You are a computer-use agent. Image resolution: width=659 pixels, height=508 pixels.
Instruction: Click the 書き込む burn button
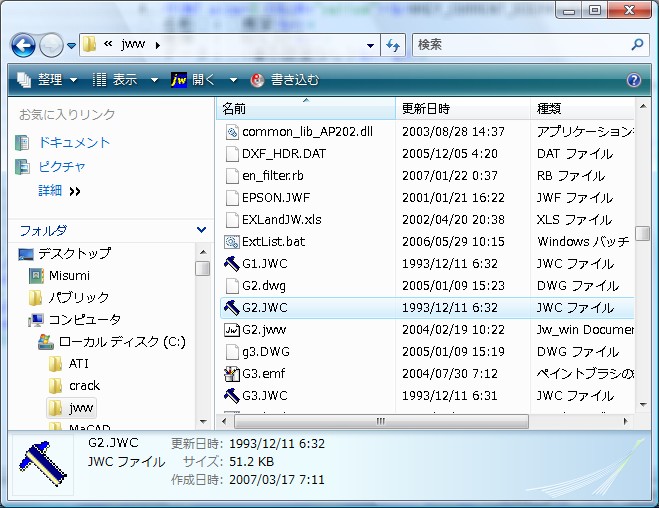(x=285, y=80)
